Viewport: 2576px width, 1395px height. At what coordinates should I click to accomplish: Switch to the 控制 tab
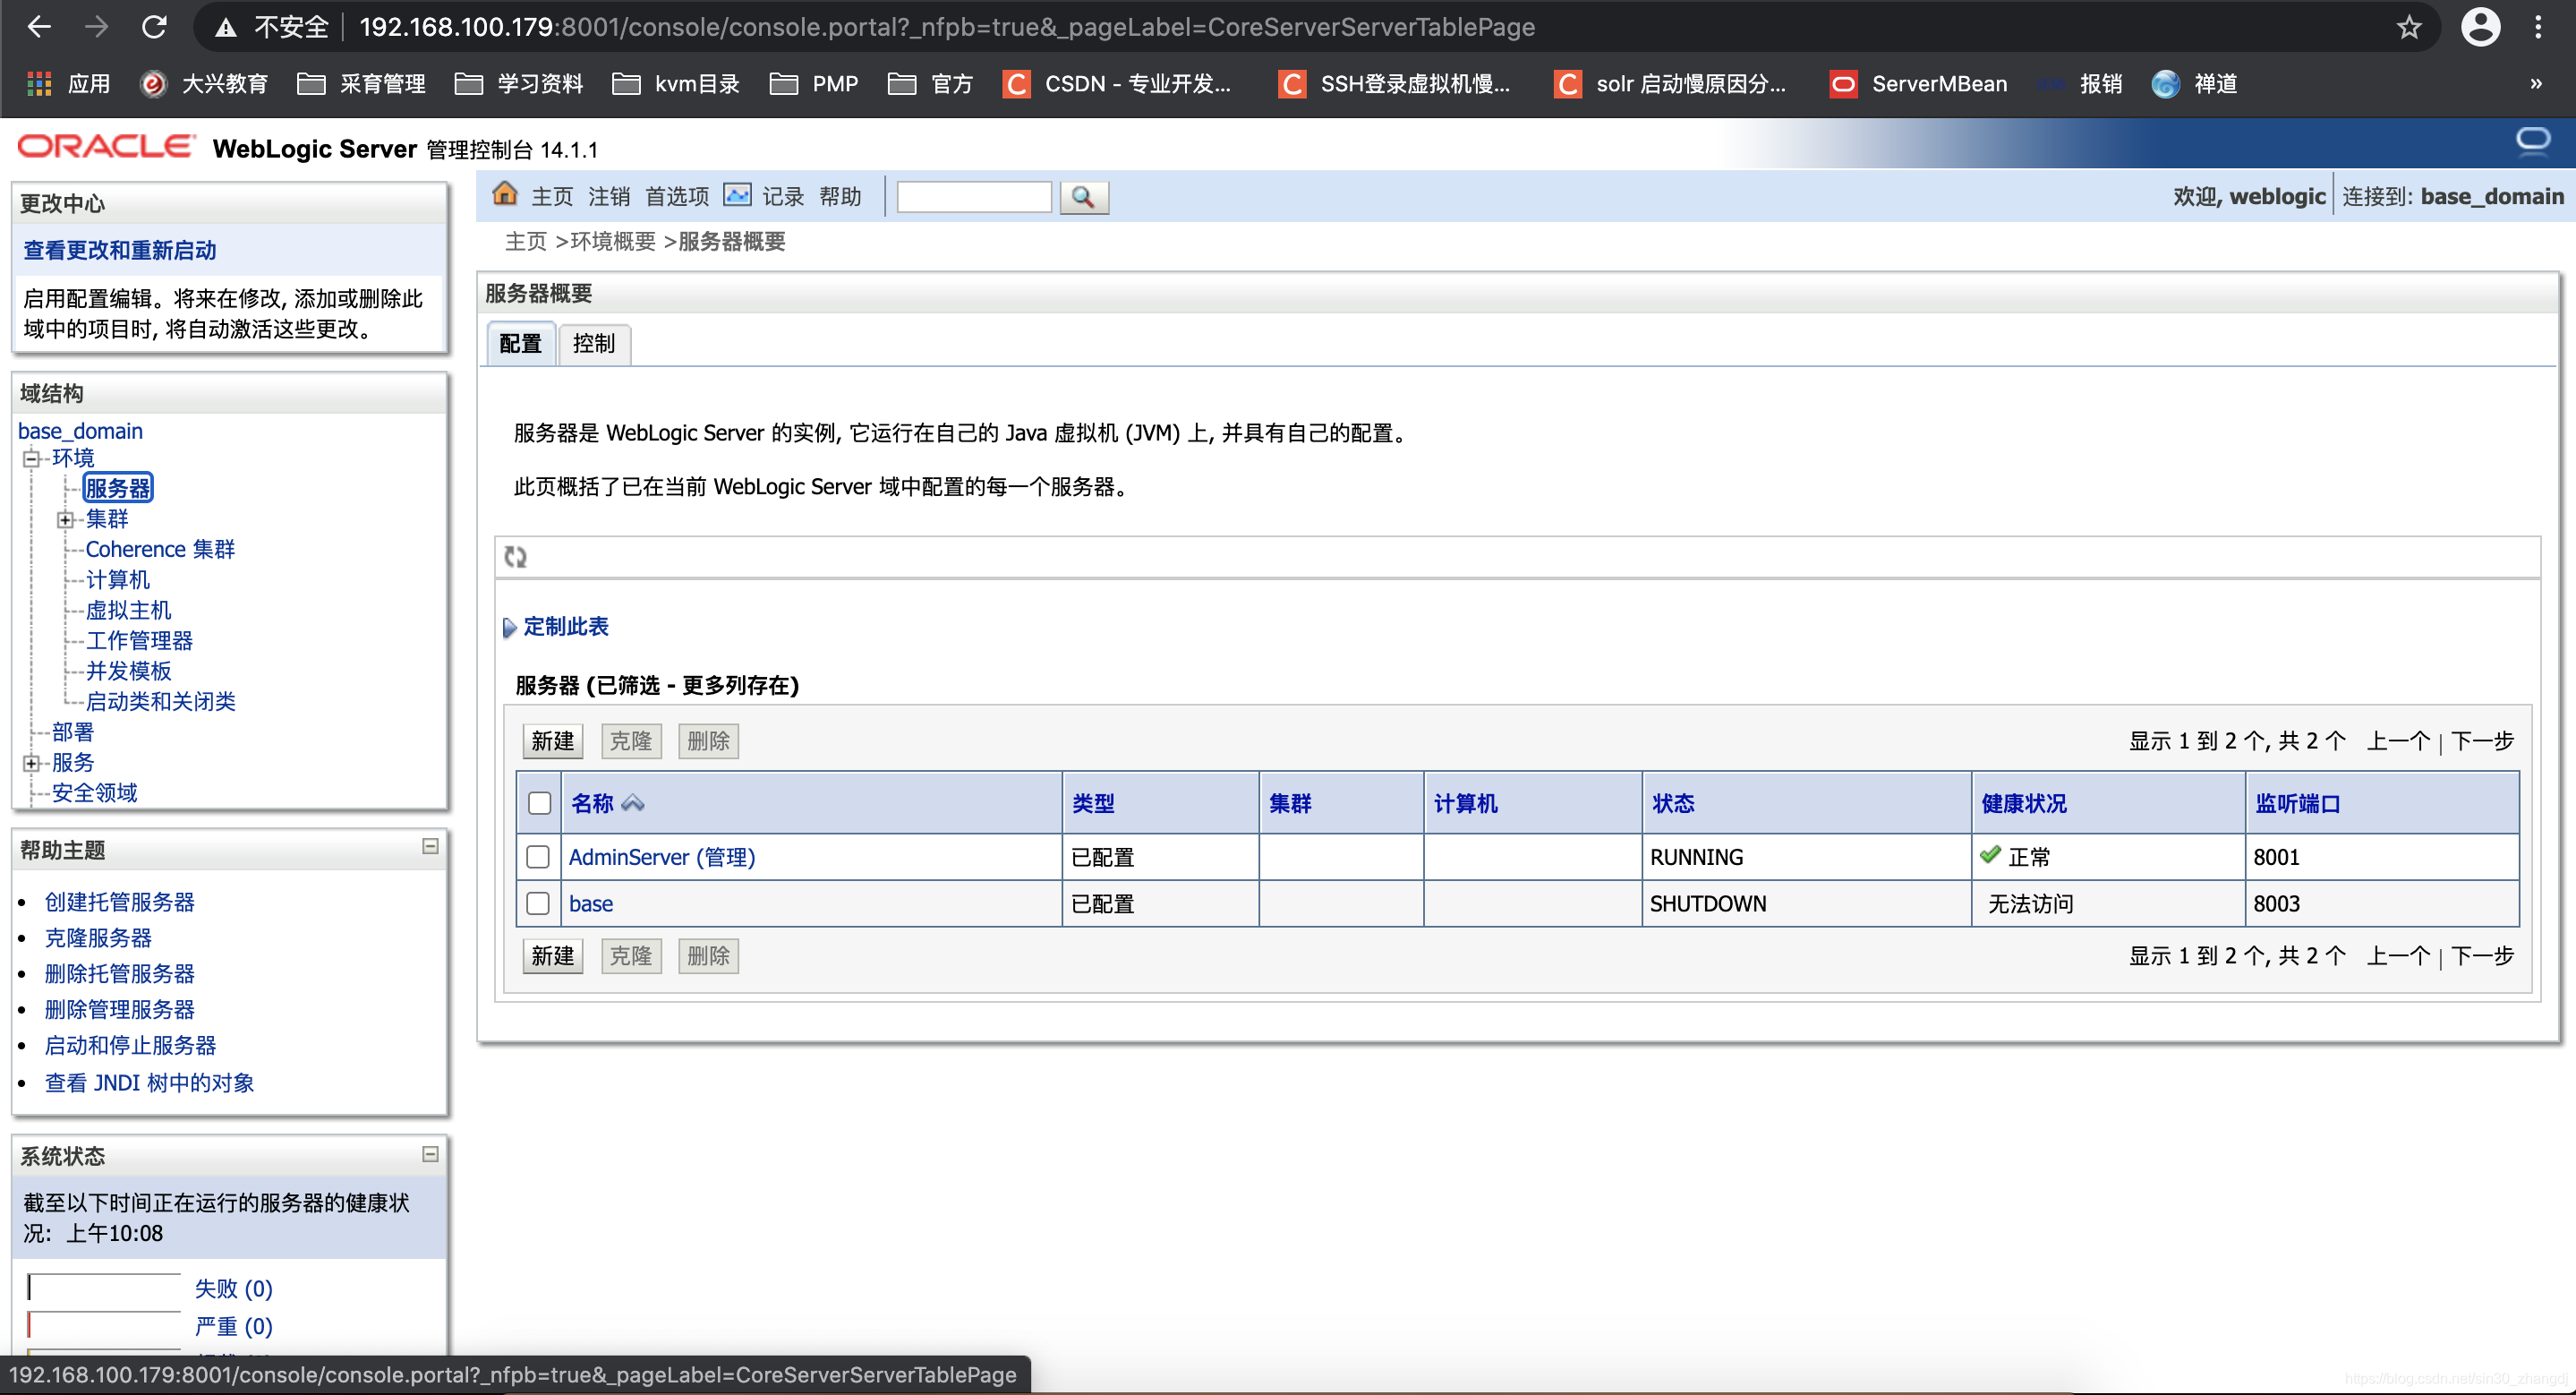(x=593, y=344)
